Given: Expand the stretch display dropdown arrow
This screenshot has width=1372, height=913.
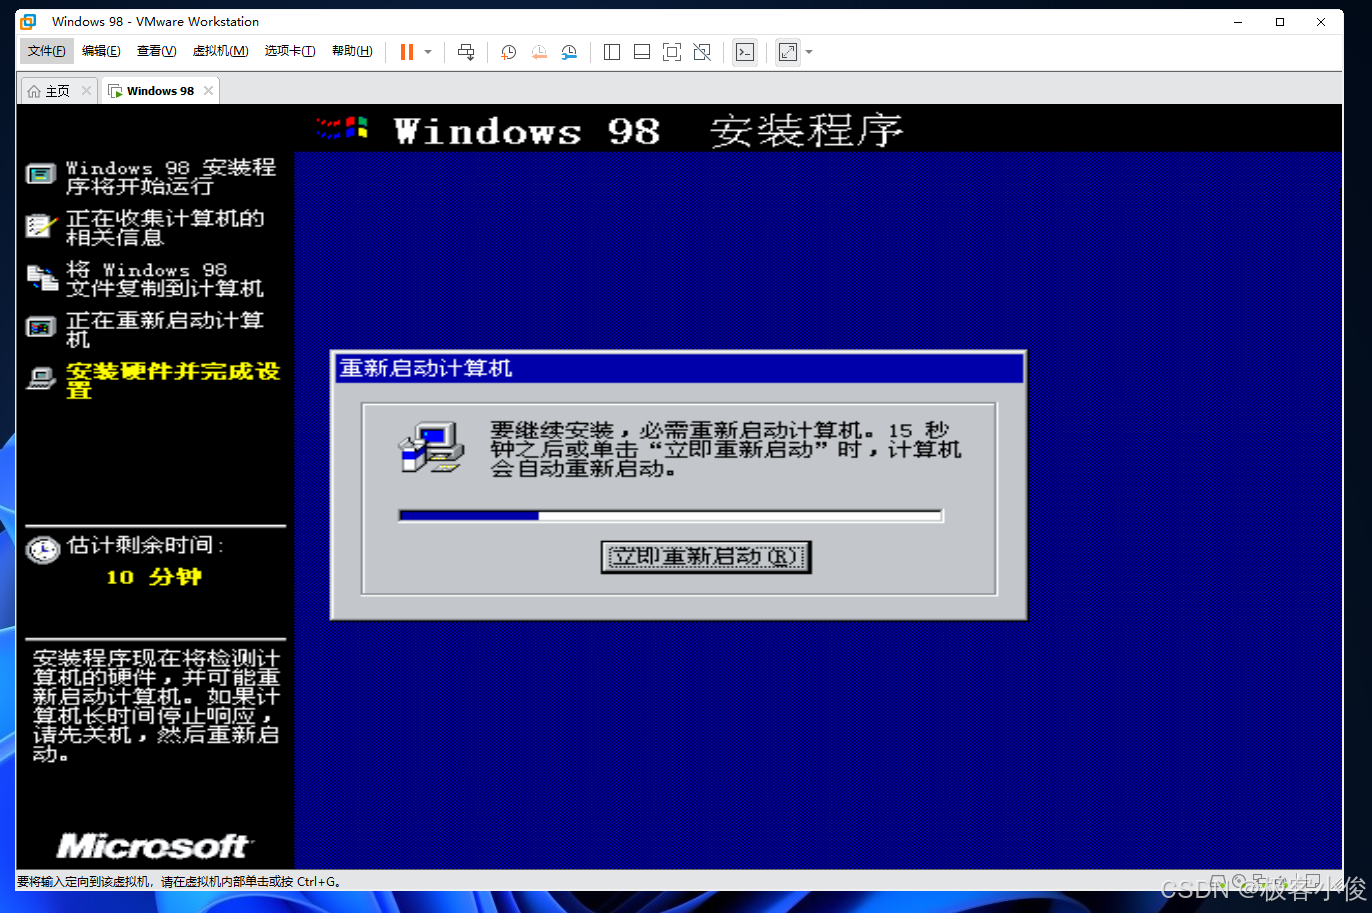Looking at the screenshot, I should [809, 52].
